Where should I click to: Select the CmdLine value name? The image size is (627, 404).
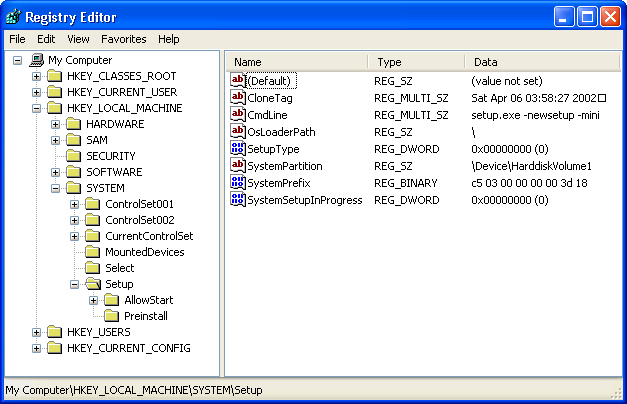point(267,115)
